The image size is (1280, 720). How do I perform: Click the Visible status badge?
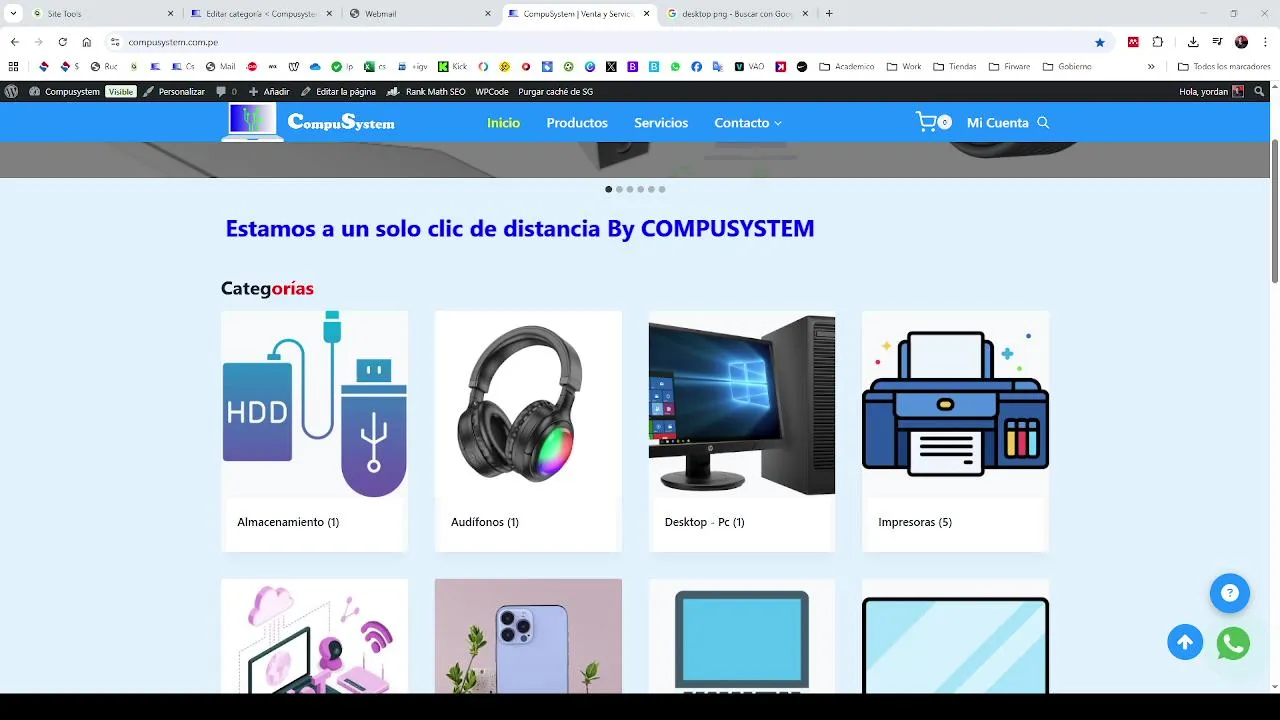coord(121,91)
